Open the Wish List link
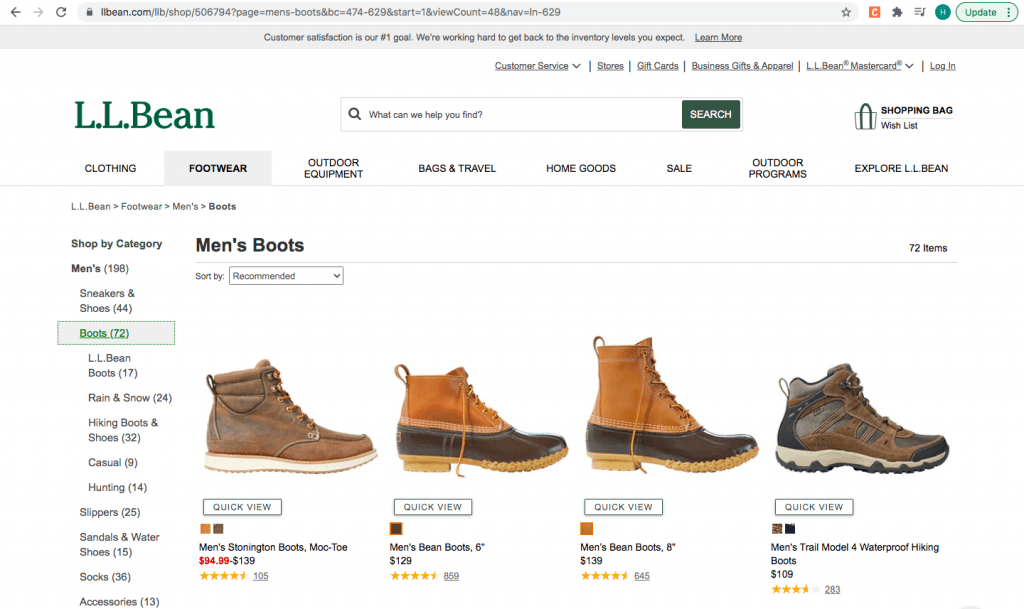Screen dimensions: 1024x609 click(899, 125)
